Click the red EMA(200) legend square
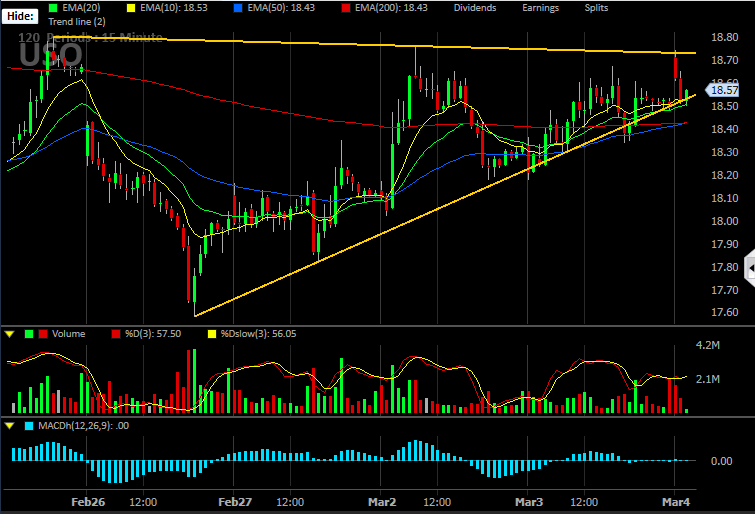 346,8
